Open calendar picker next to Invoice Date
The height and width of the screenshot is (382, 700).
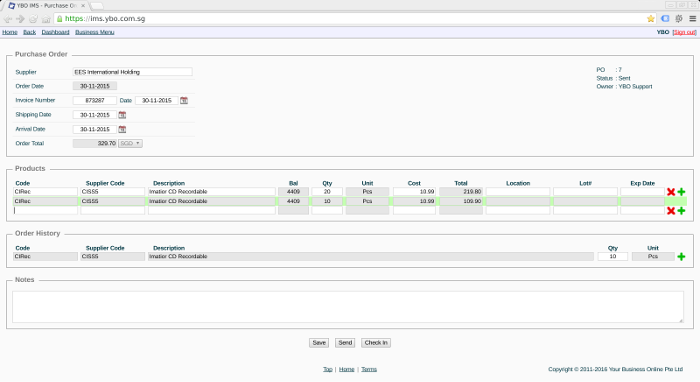pyautogui.click(x=184, y=100)
